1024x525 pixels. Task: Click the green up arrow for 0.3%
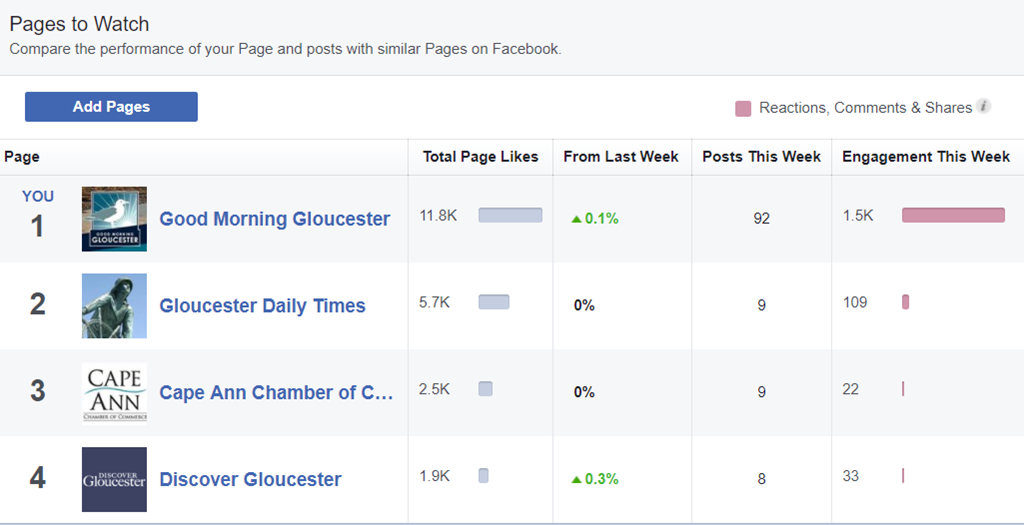[x=576, y=479]
